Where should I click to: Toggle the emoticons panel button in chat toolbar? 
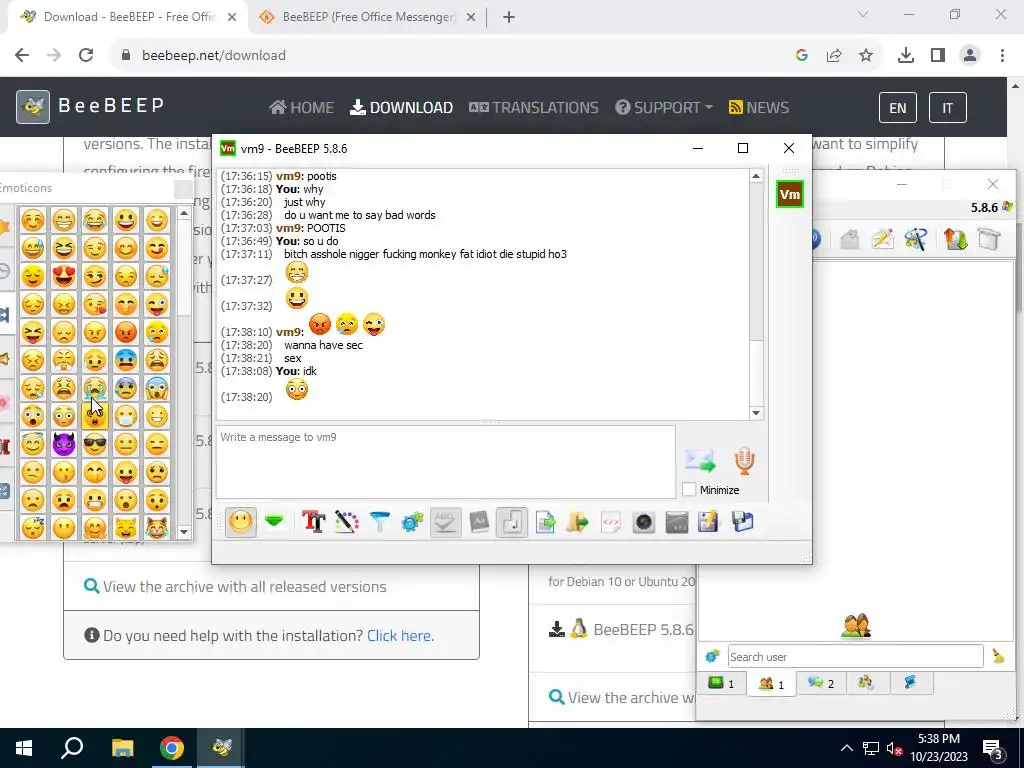[x=240, y=522]
